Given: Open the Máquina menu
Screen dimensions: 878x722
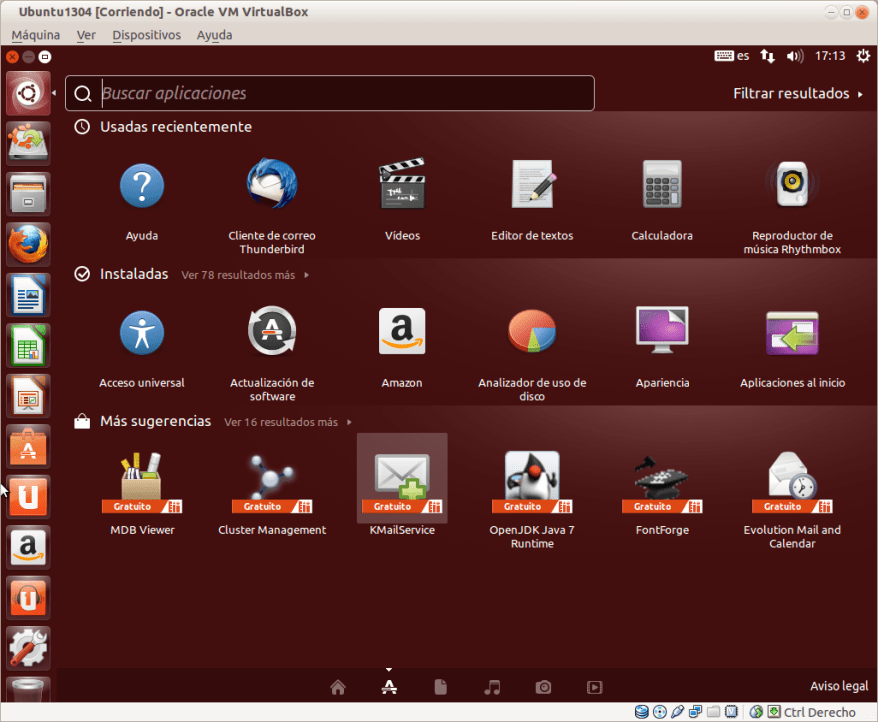Looking at the screenshot, I should pos(35,35).
